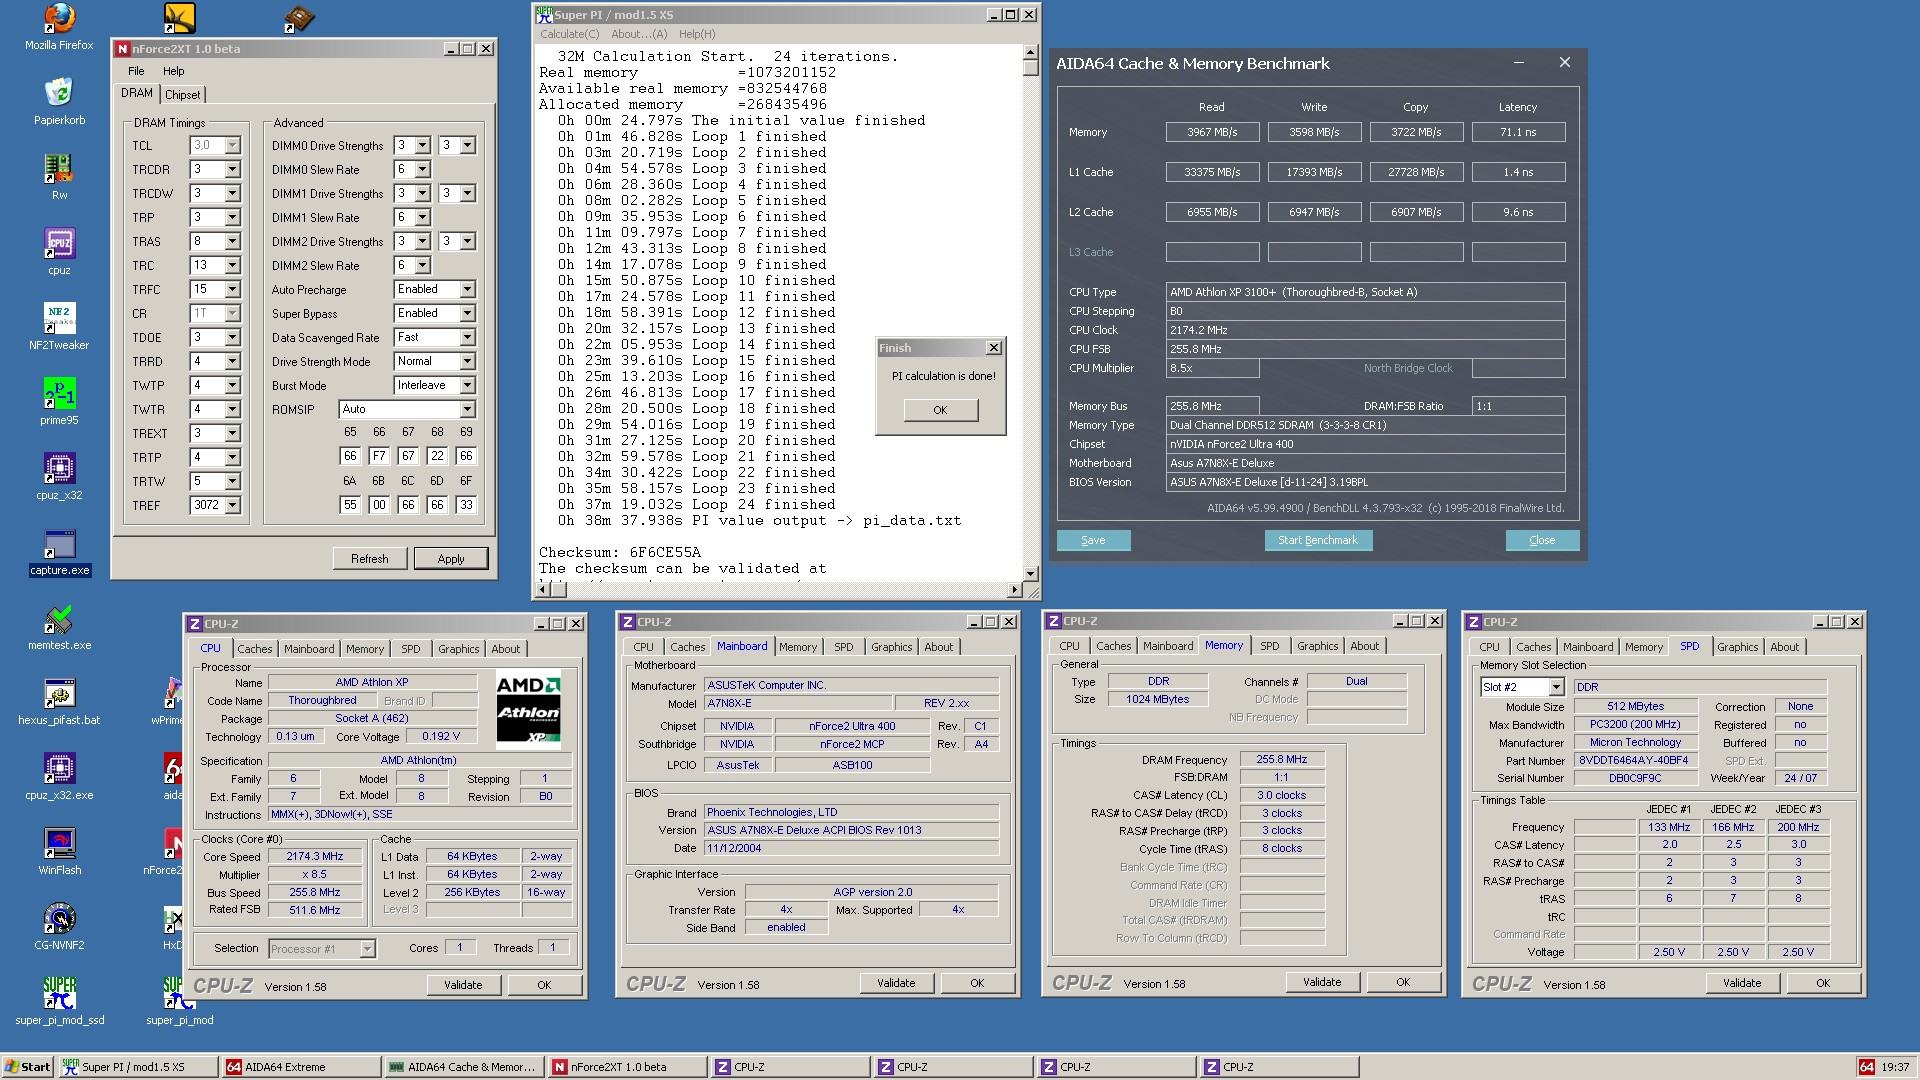The height and width of the screenshot is (1080, 1920).
Task: Switch to Chipset tab in nForce2XT
Action: (x=183, y=95)
